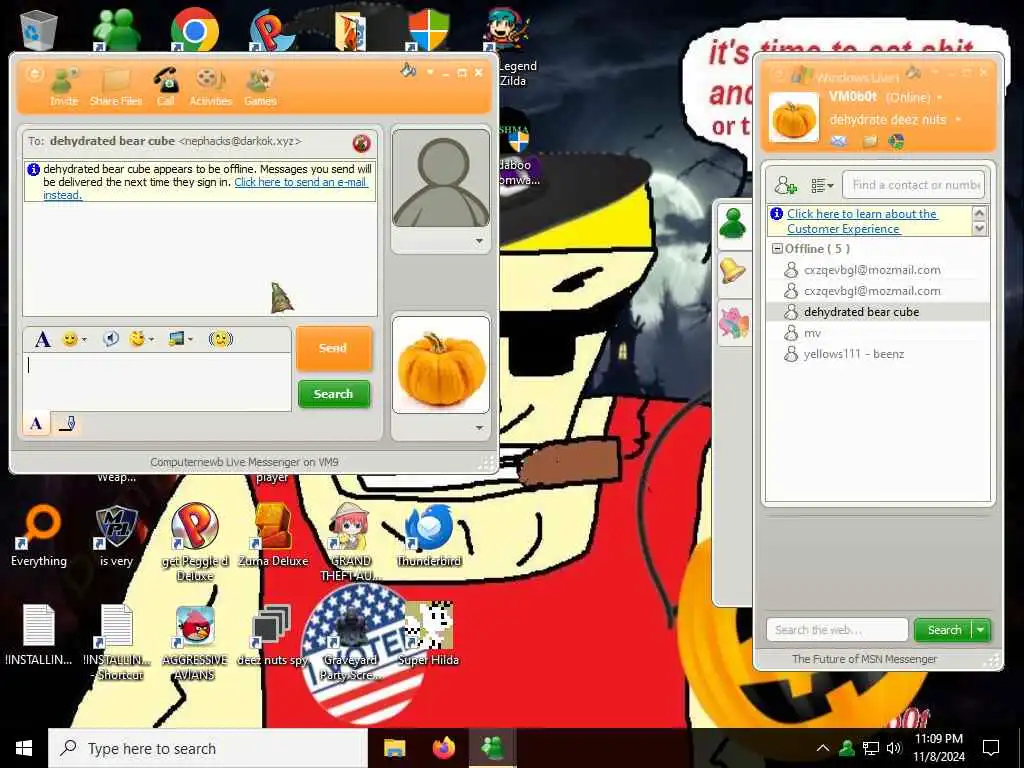Click the back arrow in conversation window
The width and height of the screenshot is (1024, 768).
pyautogui.click(x=34, y=74)
